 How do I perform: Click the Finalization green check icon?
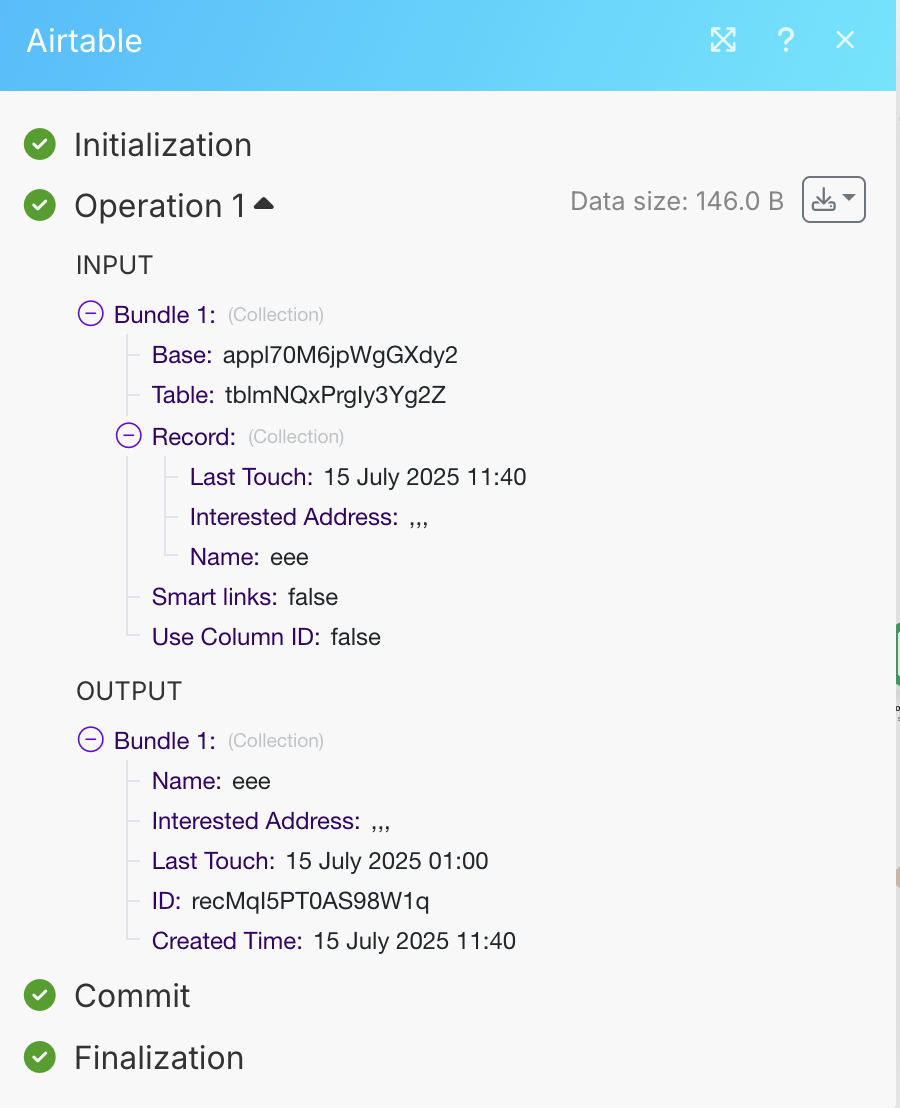[x=40, y=1057]
